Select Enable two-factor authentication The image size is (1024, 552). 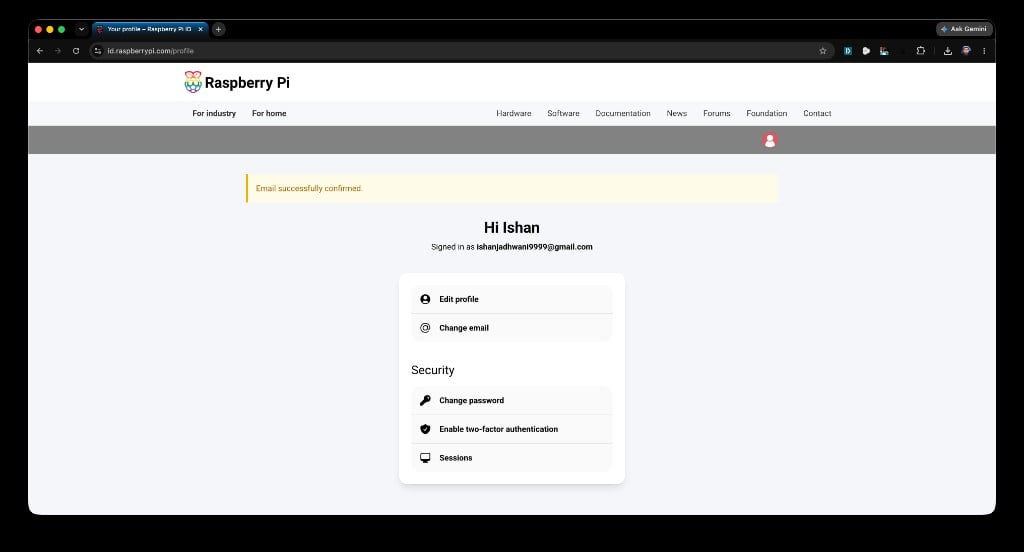[512, 429]
